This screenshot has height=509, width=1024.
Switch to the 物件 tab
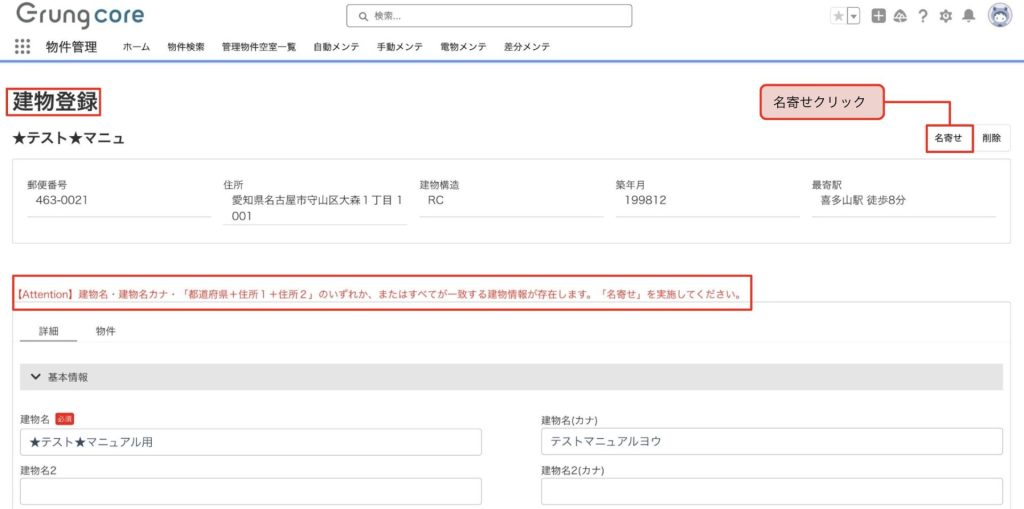coord(105,331)
